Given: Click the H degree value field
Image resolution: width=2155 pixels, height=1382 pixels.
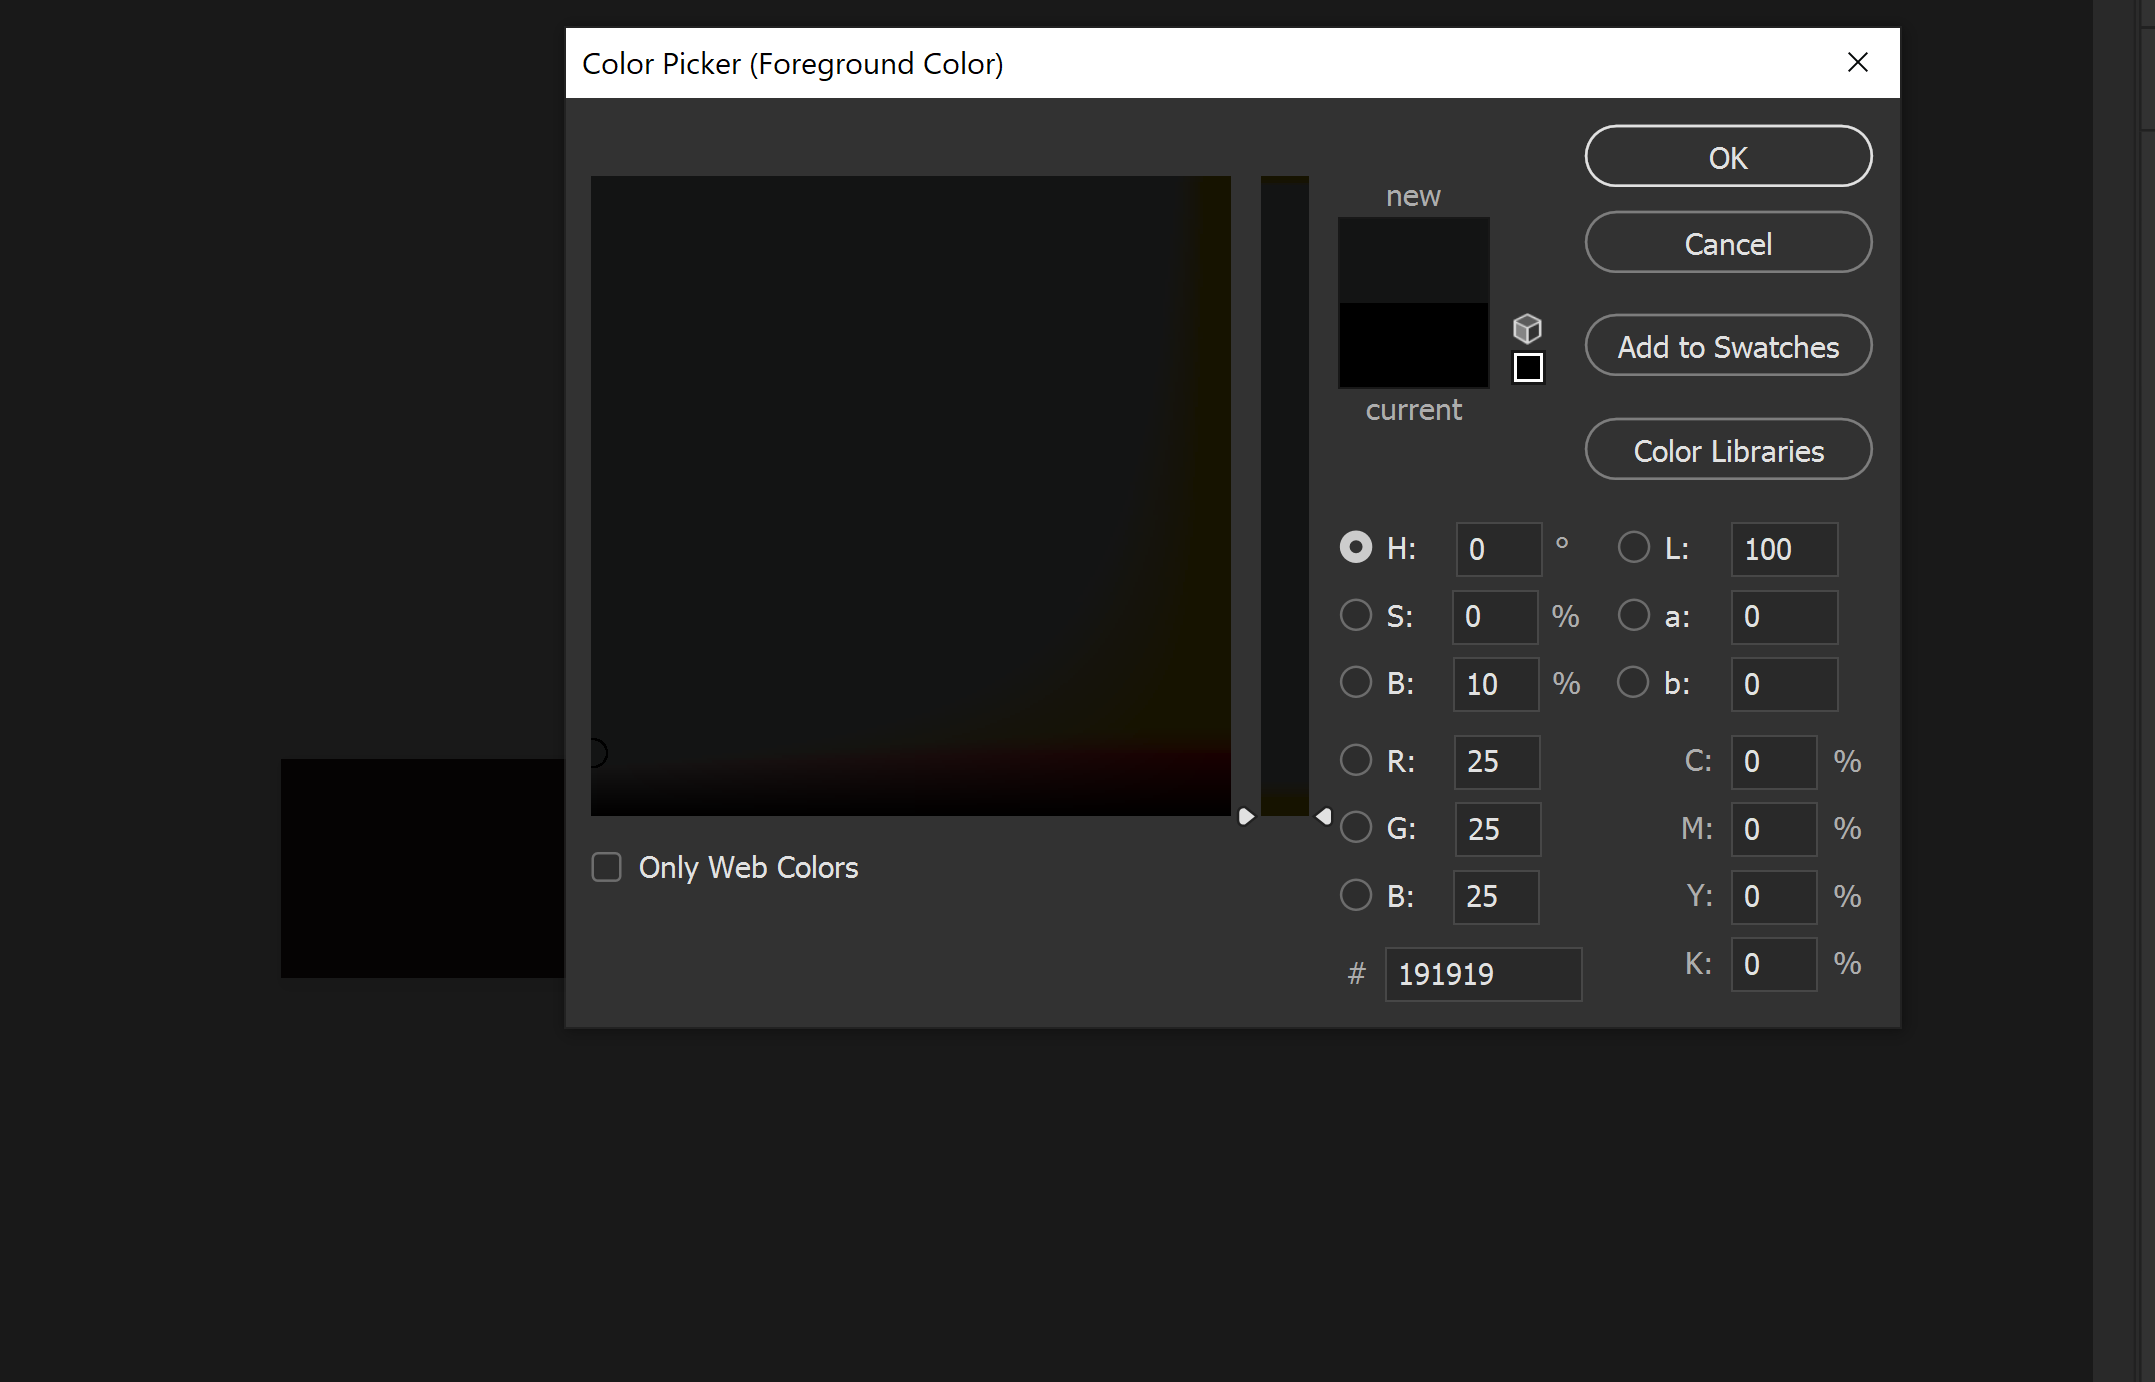Looking at the screenshot, I should (x=1499, y=549).
